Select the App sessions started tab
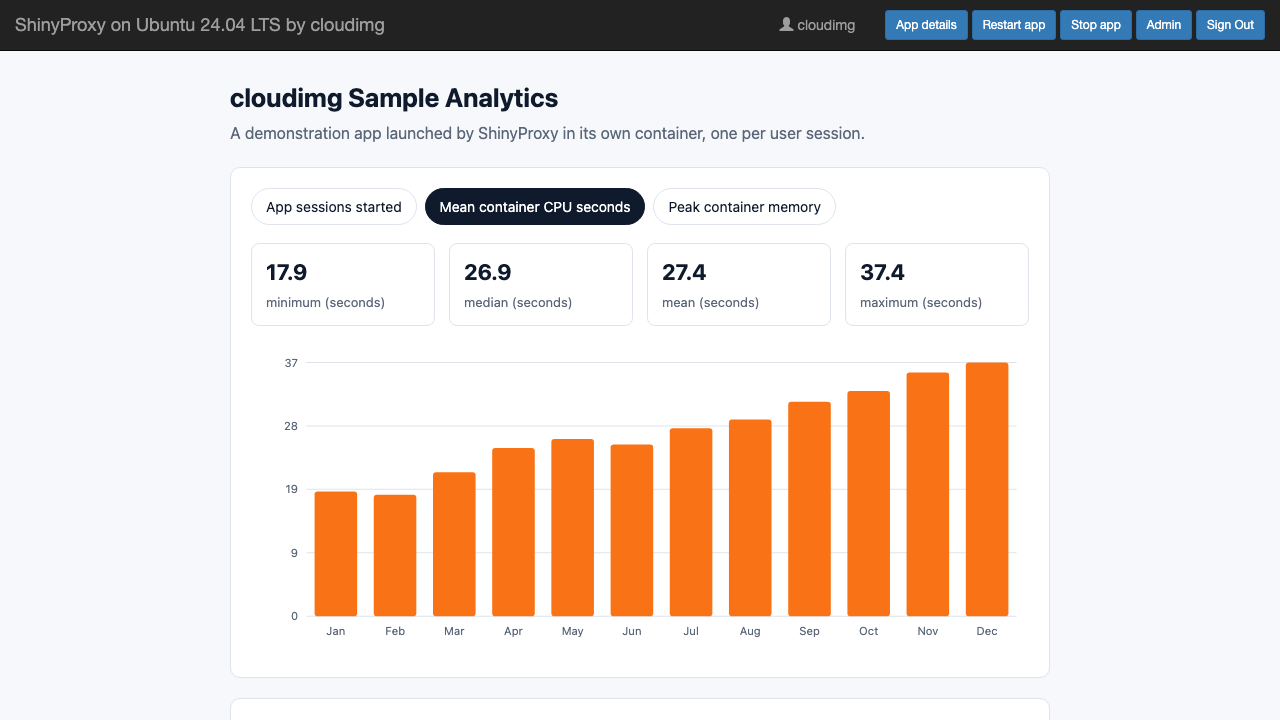This screenshot has height=720, width=1280. click(x=334, y=207)
